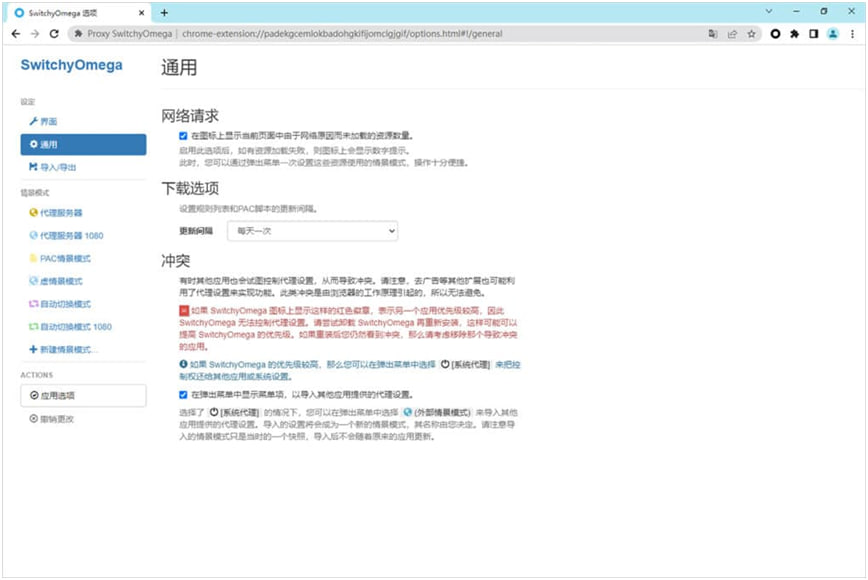Viewport: 868px width, 580px height.
Task: Open the Chrome extensions puzzle icon
Action: pyautogui.click(x=794, y=33)
